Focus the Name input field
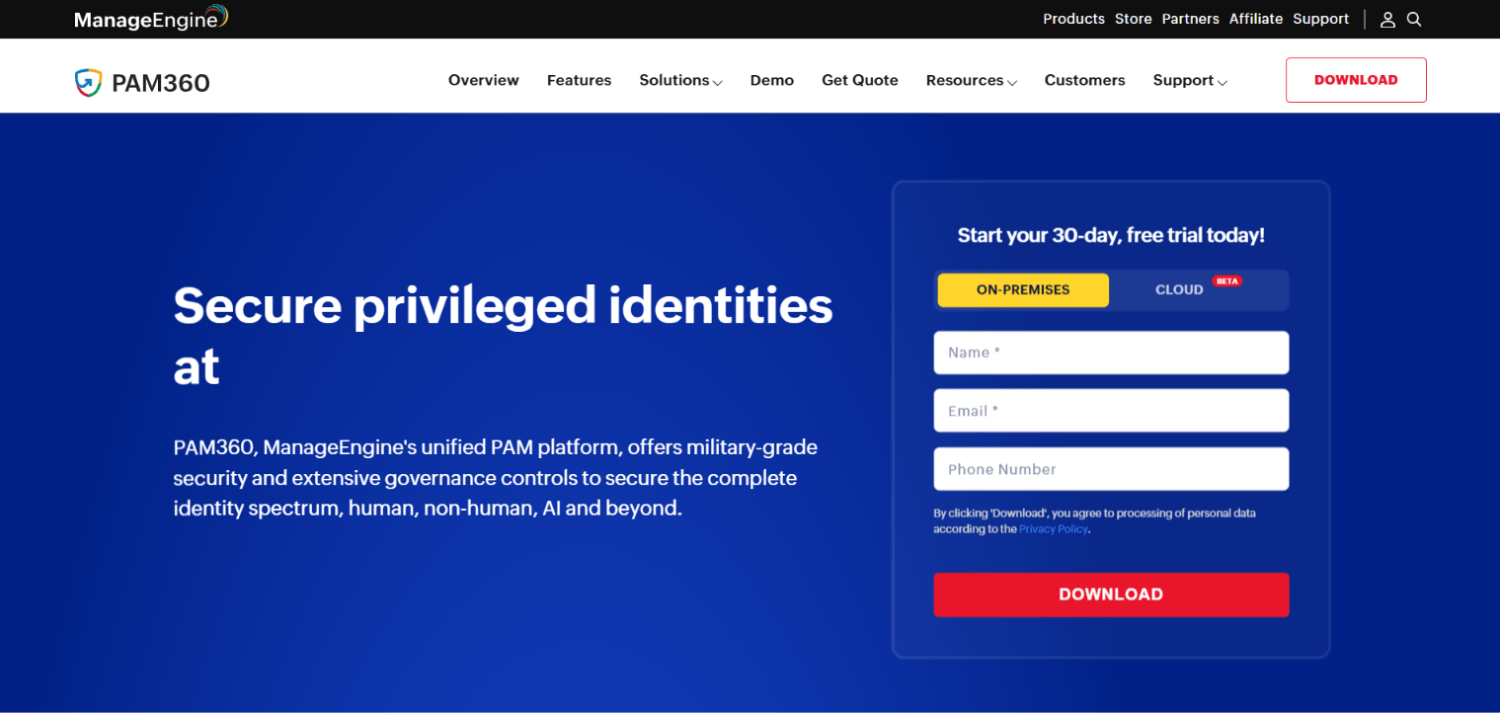1500x713 pixels. pos(1111,352)
